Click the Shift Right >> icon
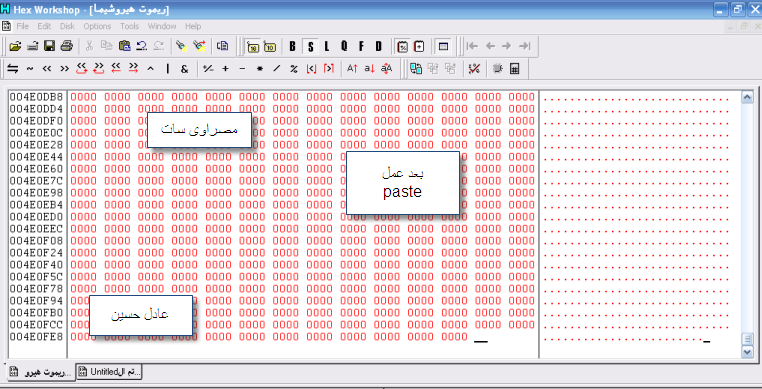Viewport: 762px width, 389px height. click(64, 69)
